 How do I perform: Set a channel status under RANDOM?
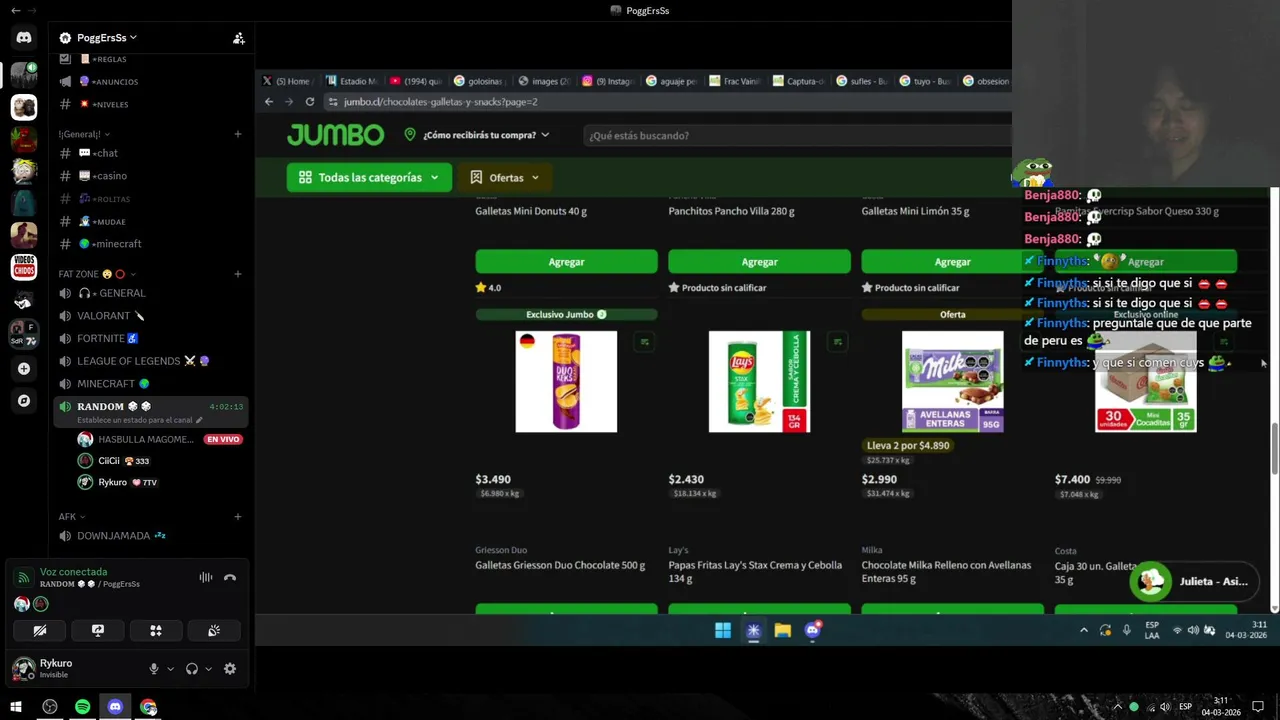(x=140, y=420)
